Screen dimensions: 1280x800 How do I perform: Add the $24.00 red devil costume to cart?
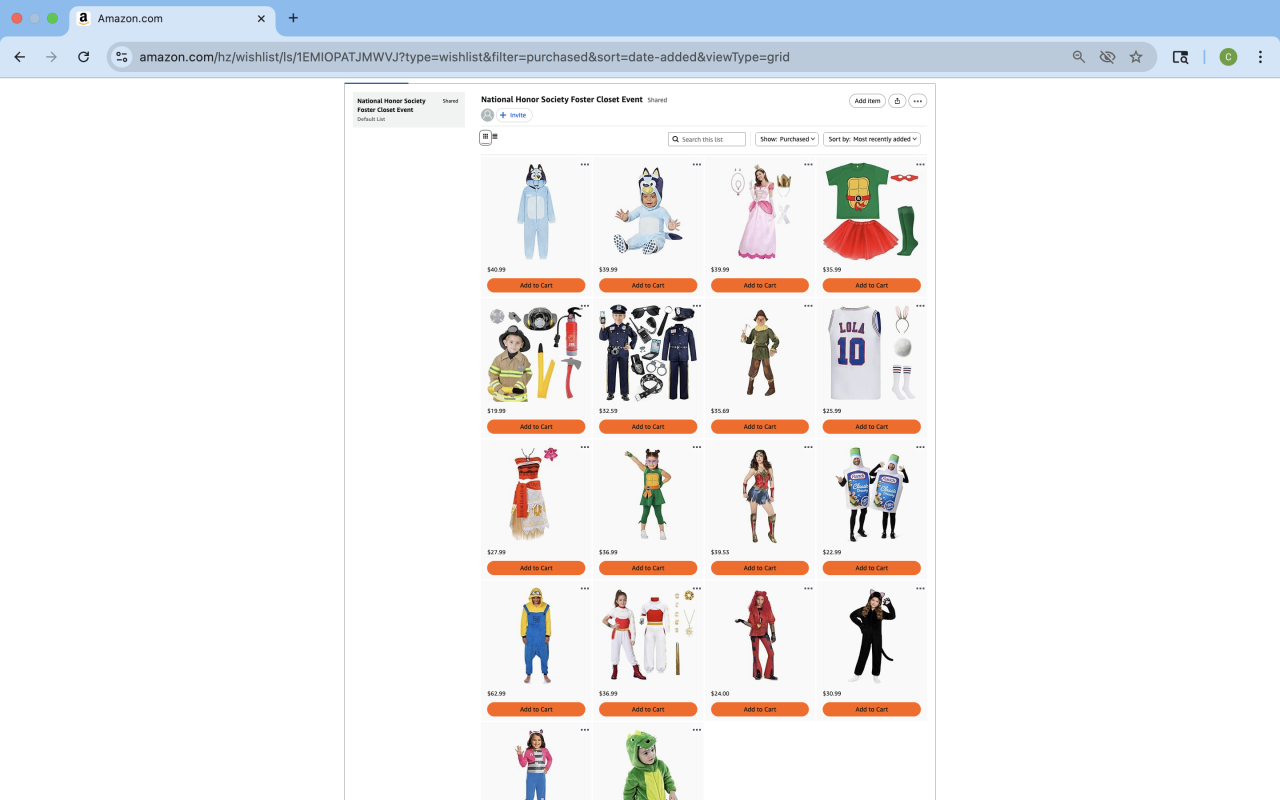coord(760,710)
